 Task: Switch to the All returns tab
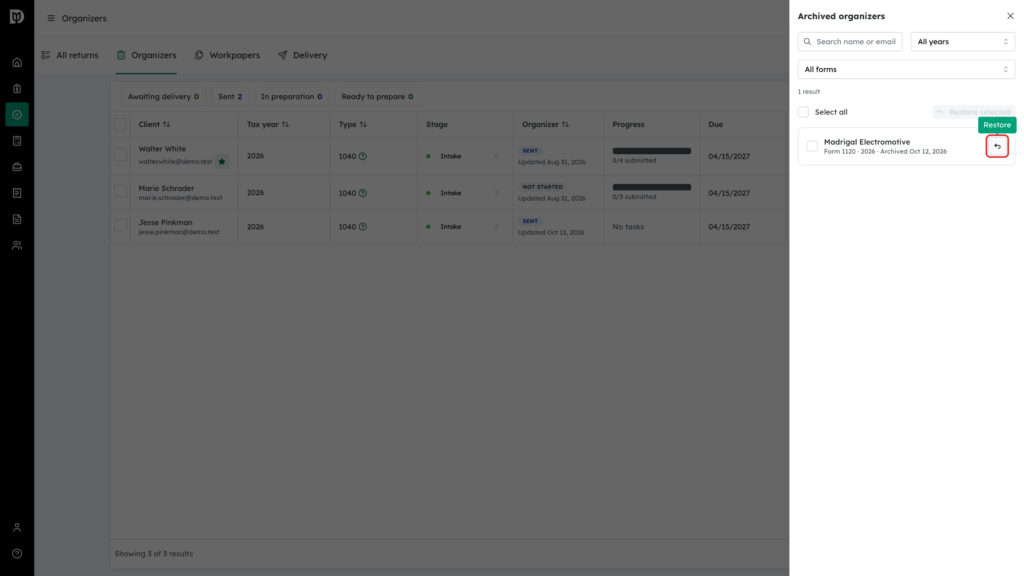coord(70,56)
